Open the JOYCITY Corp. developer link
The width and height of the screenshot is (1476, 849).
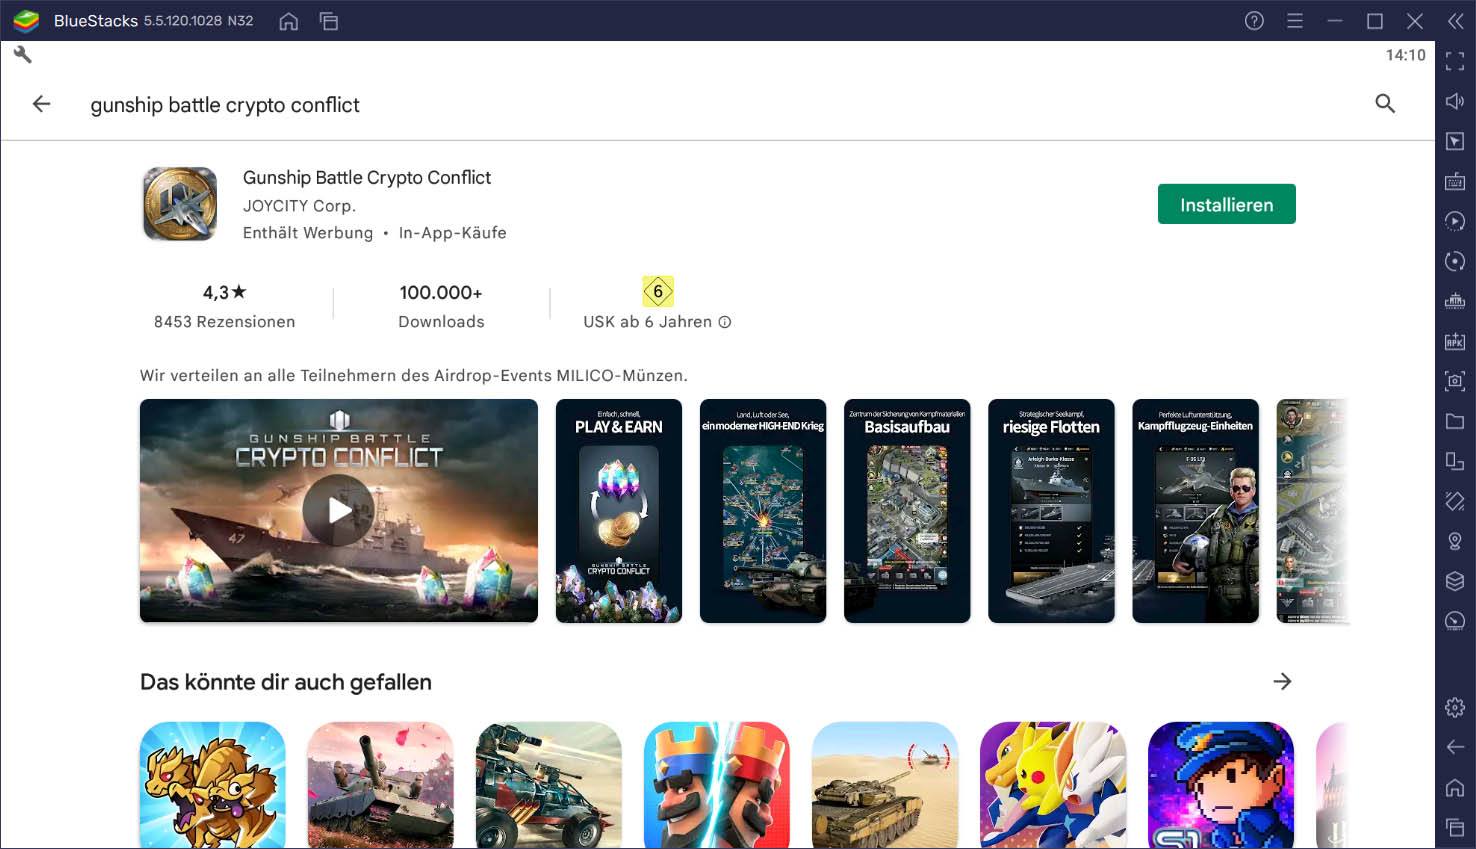coord(299,205)
